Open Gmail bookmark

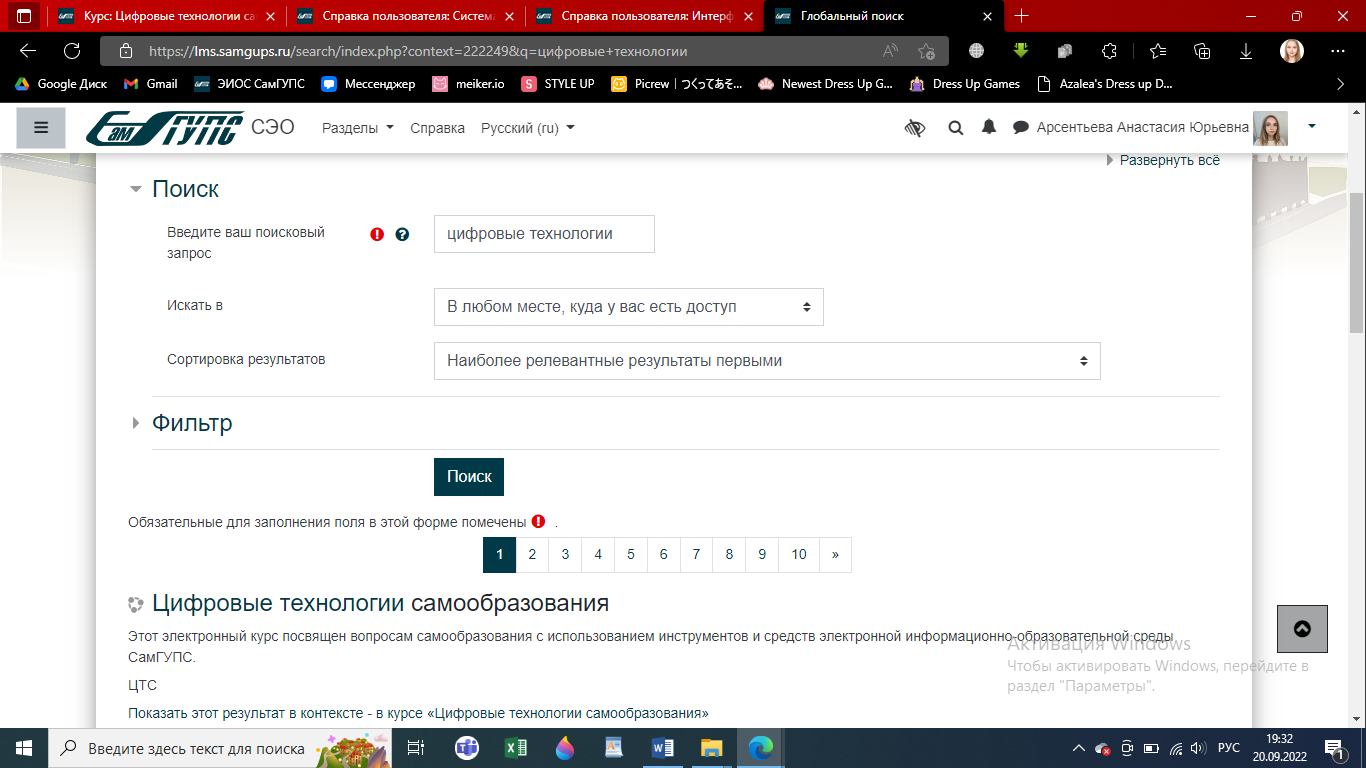(150, 84)
